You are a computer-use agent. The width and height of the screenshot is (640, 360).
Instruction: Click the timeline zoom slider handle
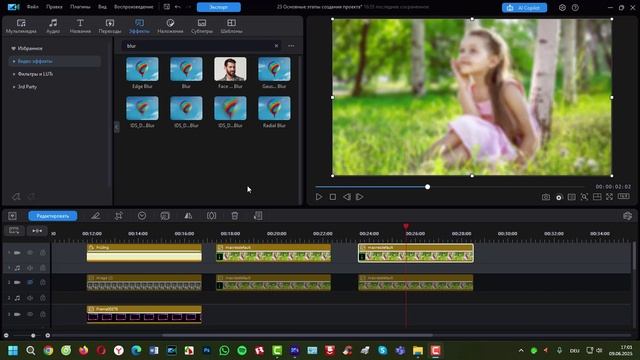(x=33, y=336)
